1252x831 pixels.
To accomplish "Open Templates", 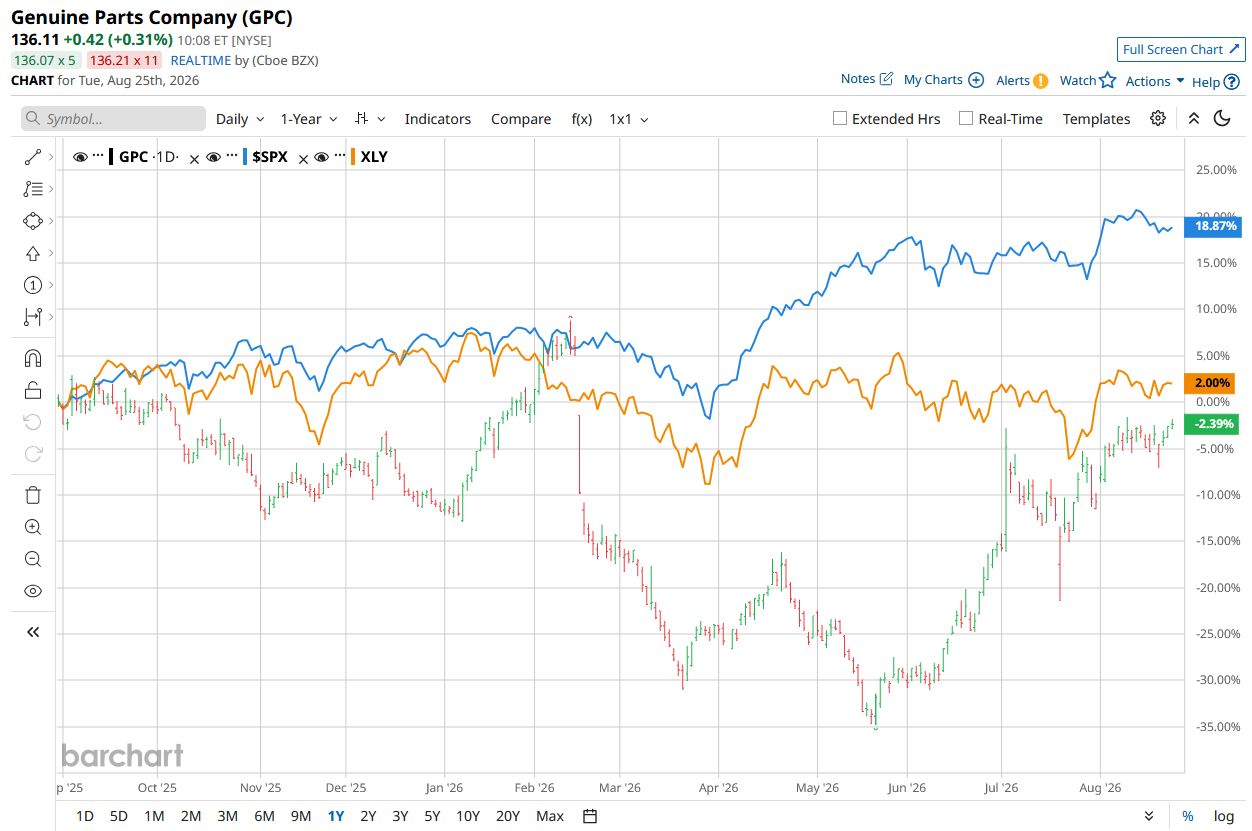I will point(1096,118).
